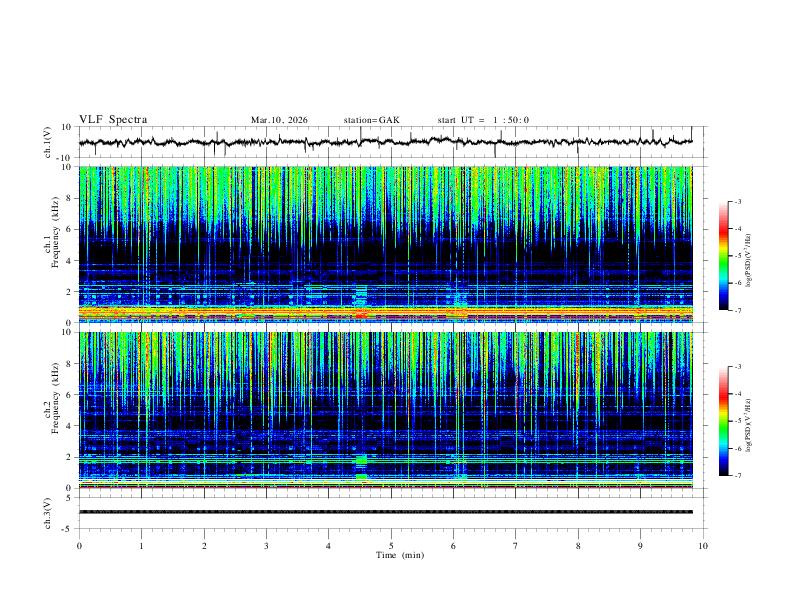Click time axis tick label "0"
792x612 pixels.
(79, 546)
